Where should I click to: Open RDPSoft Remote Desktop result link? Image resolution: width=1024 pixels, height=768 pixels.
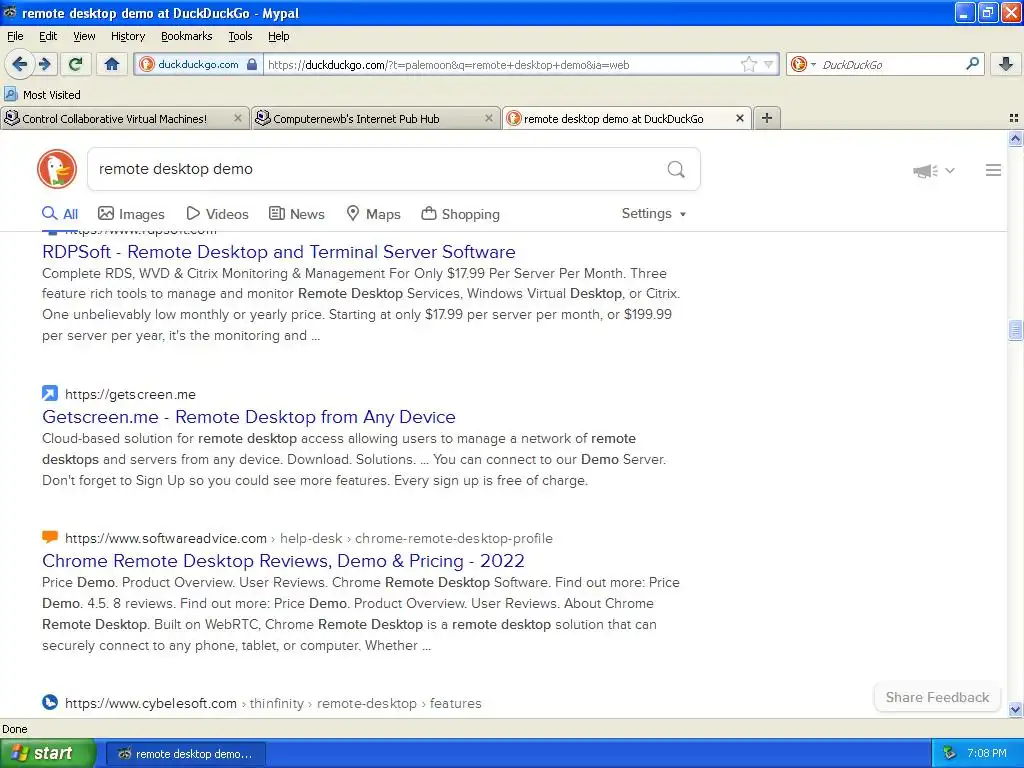click(279, 251)
